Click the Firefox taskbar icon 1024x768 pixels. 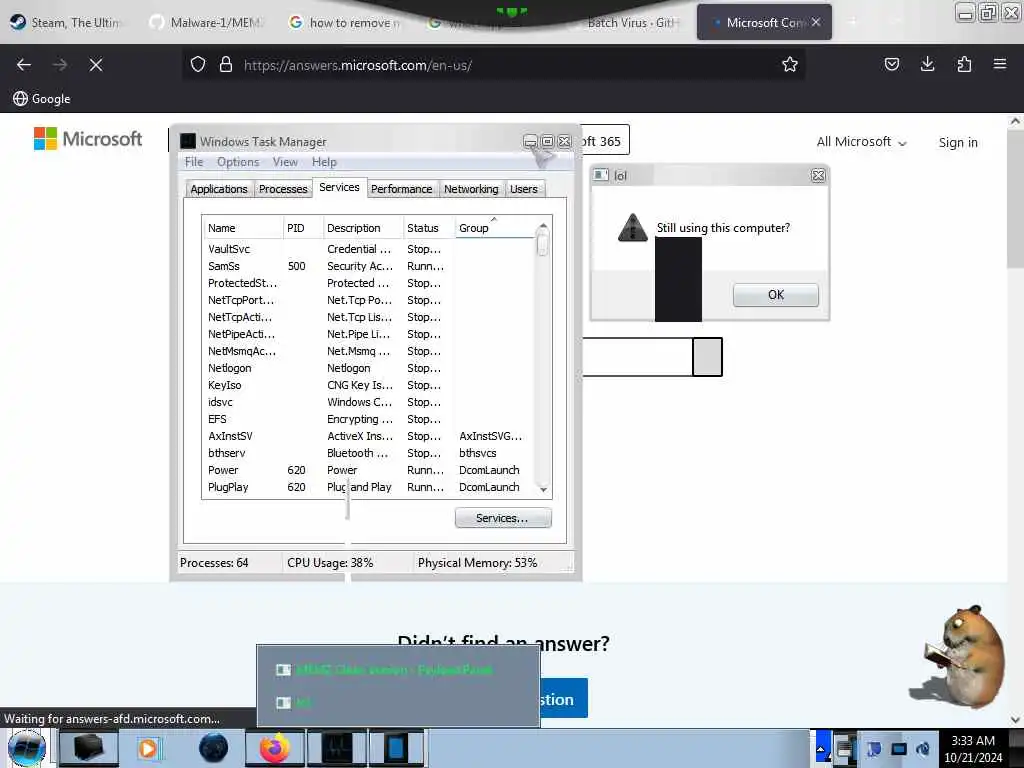[275, 748]
